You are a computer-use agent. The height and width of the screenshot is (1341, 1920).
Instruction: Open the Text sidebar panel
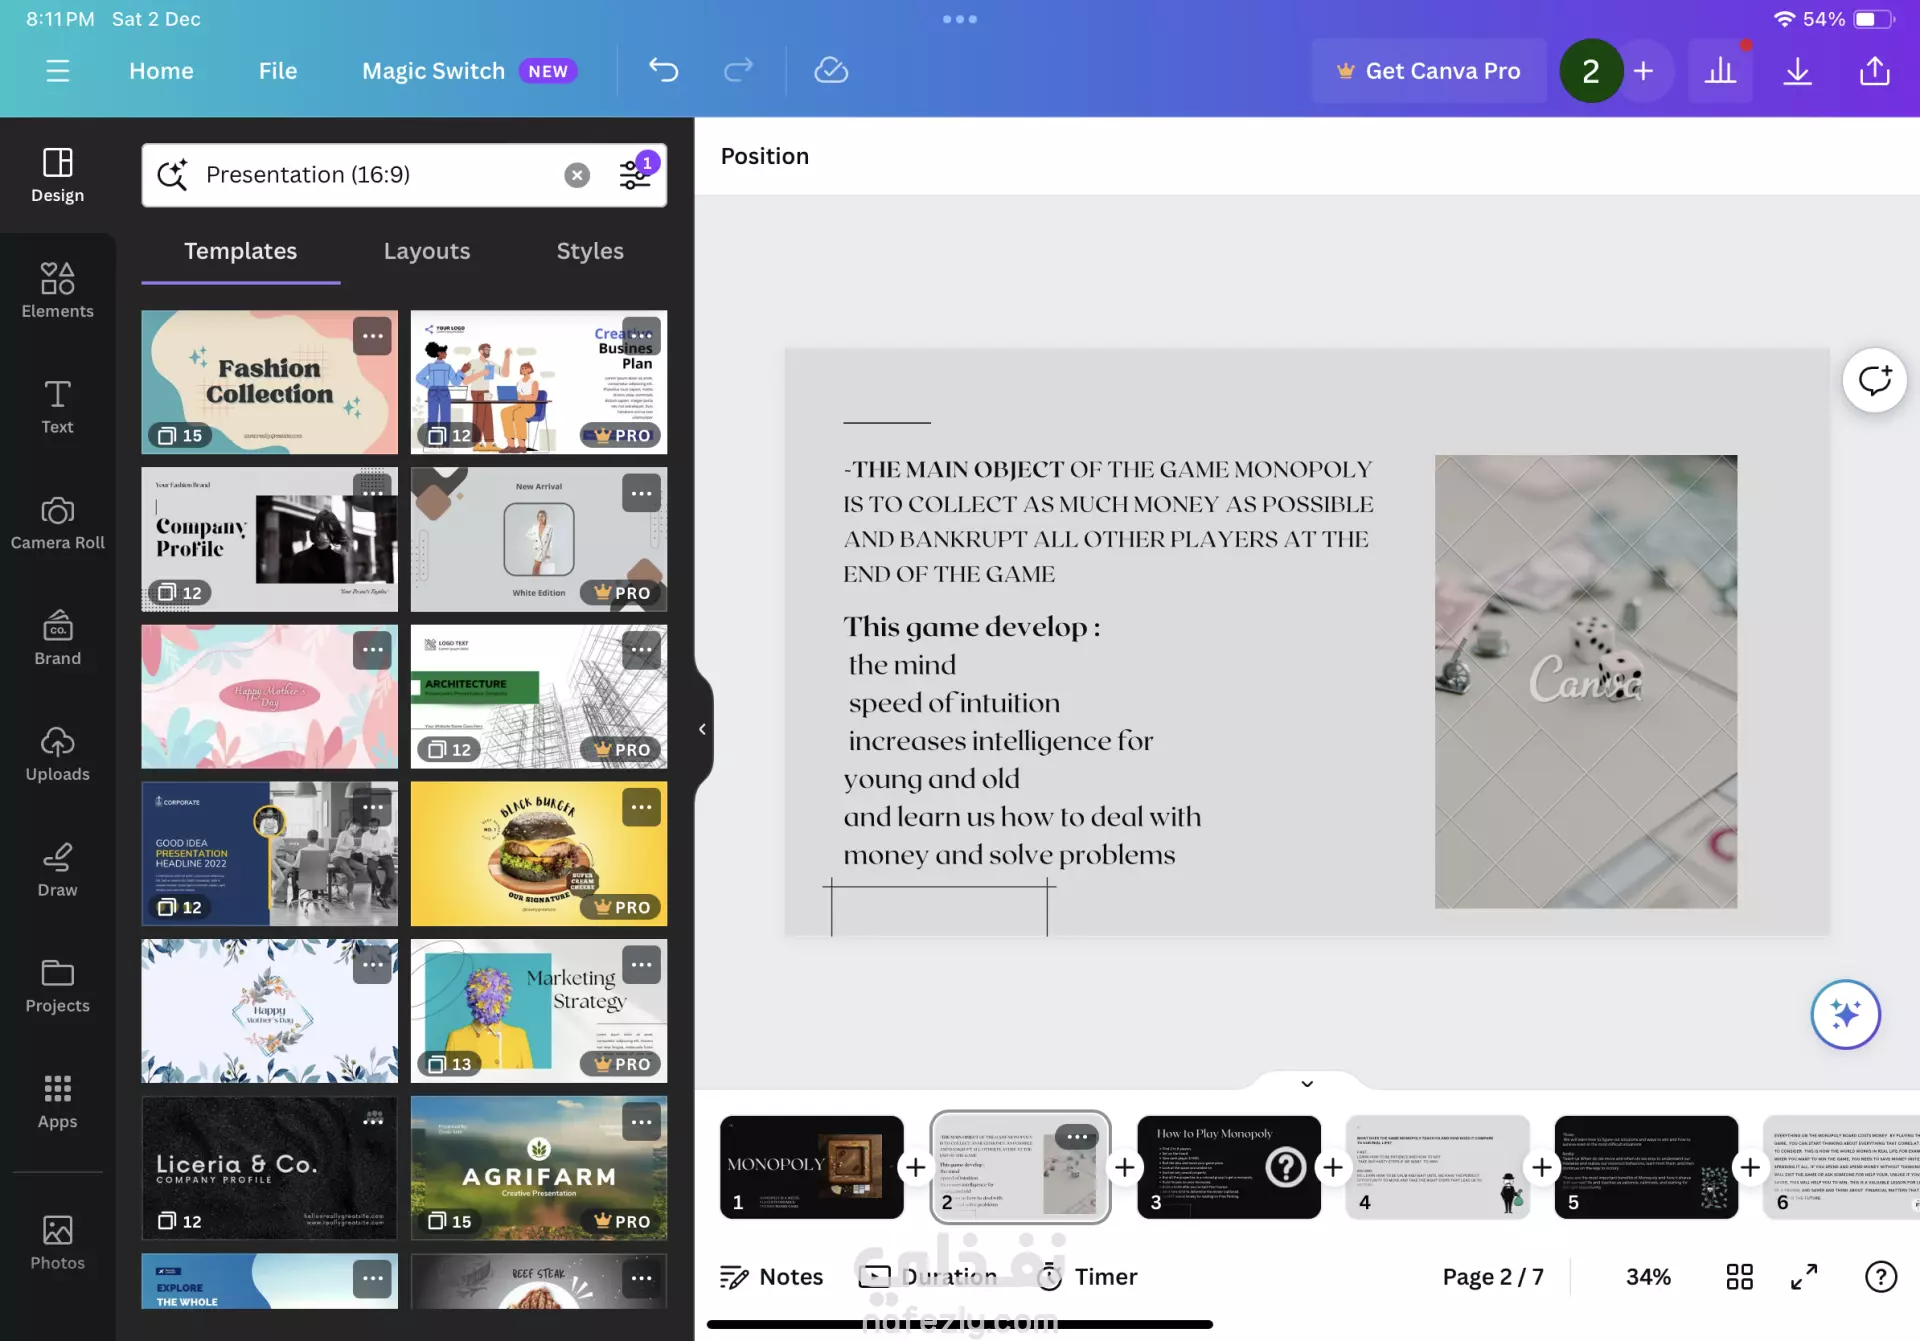(57, 406)
